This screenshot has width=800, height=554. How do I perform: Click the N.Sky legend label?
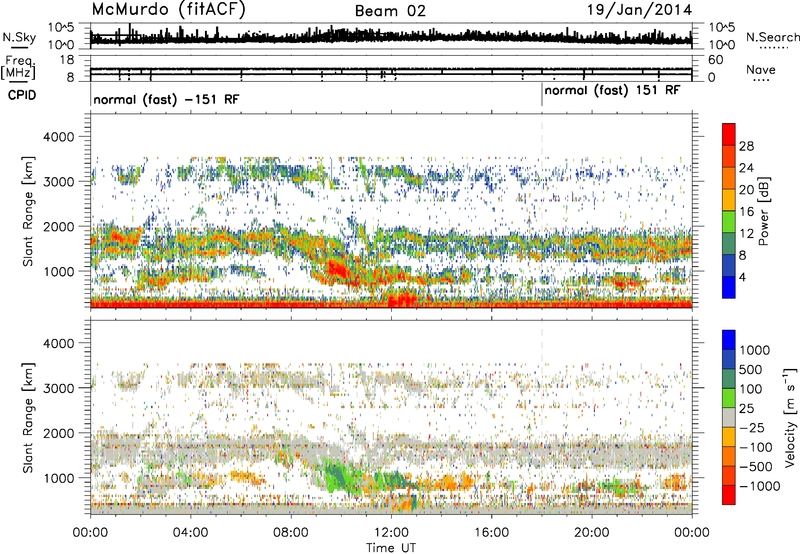(19, 37)
